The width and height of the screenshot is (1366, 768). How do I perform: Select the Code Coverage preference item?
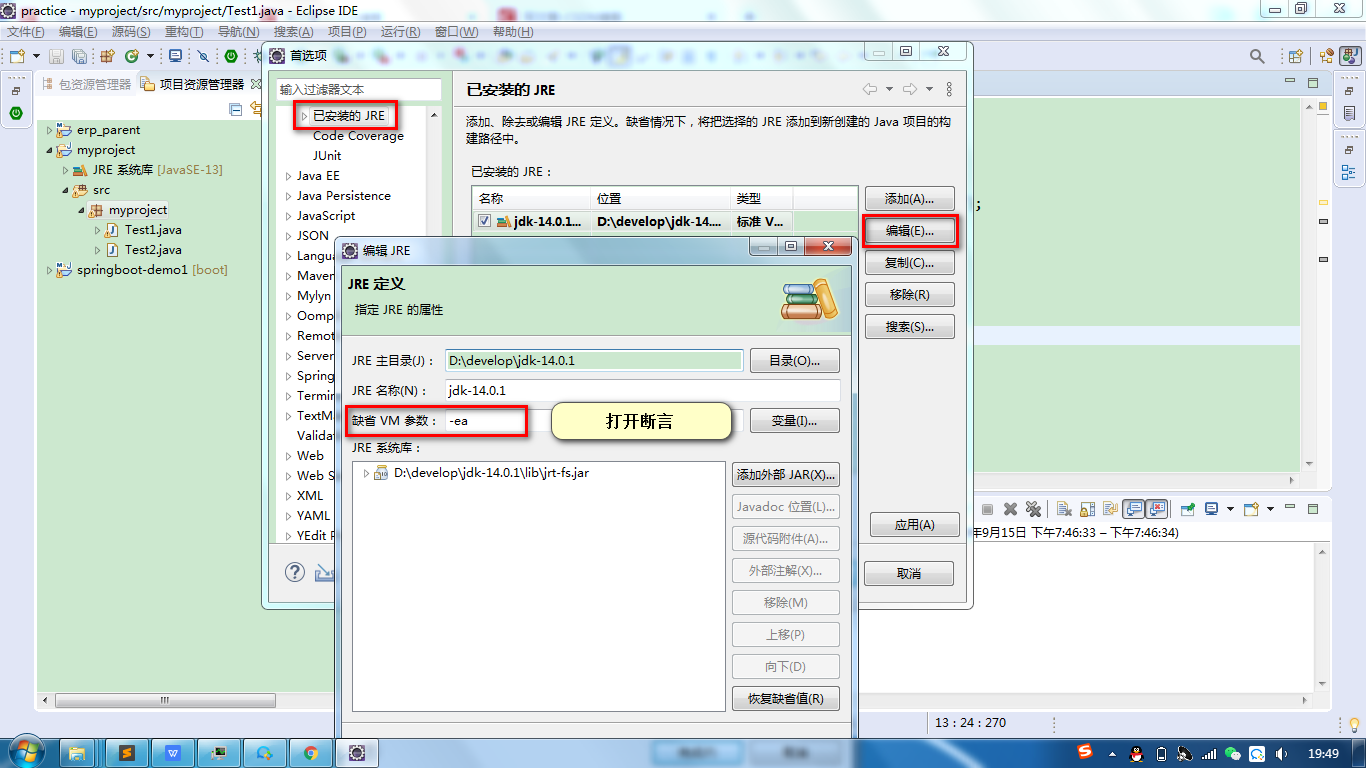[358, 136]
